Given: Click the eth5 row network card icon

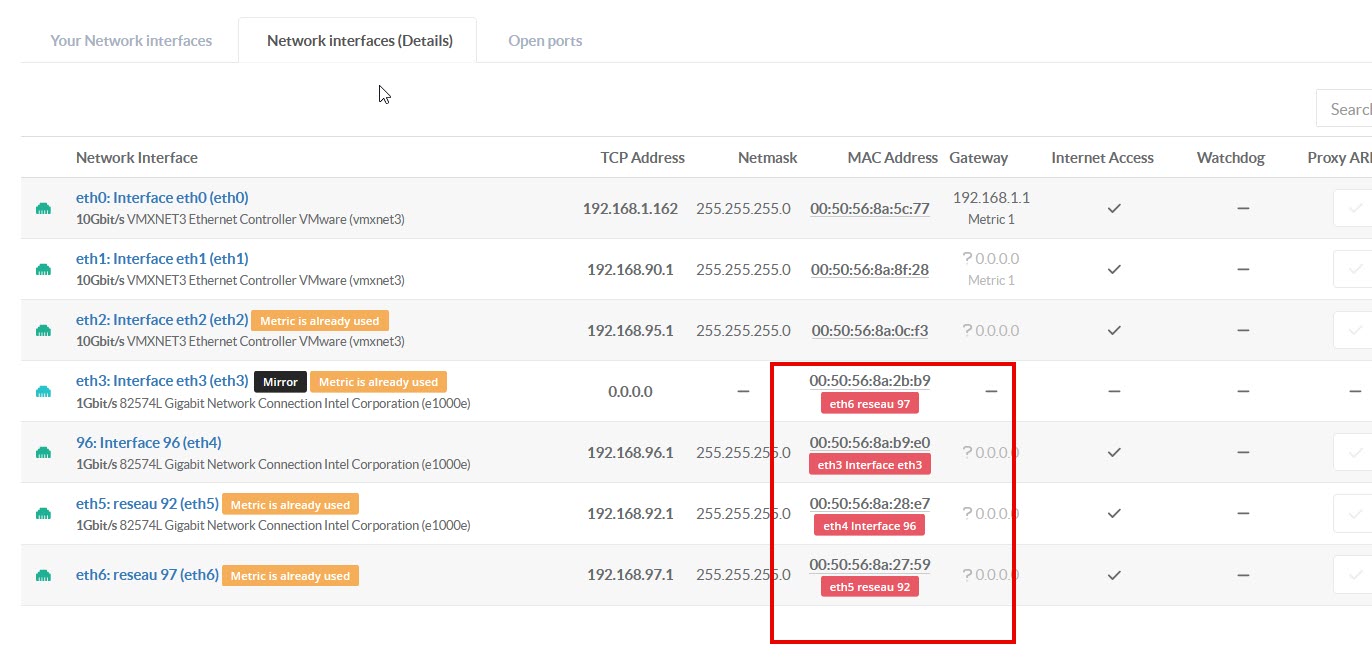Looking at the screenshot, I should pyautogui.click(x=43, y=514).
